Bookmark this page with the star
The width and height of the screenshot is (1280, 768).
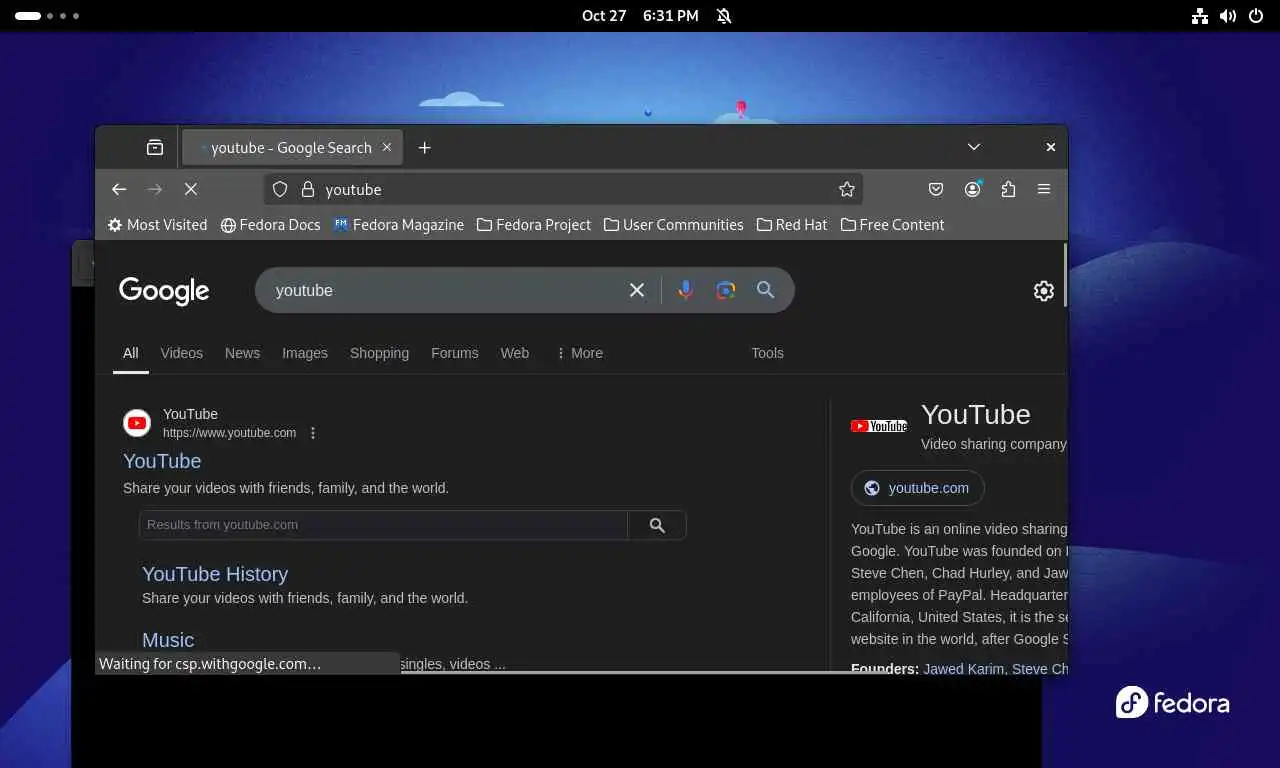847,189
